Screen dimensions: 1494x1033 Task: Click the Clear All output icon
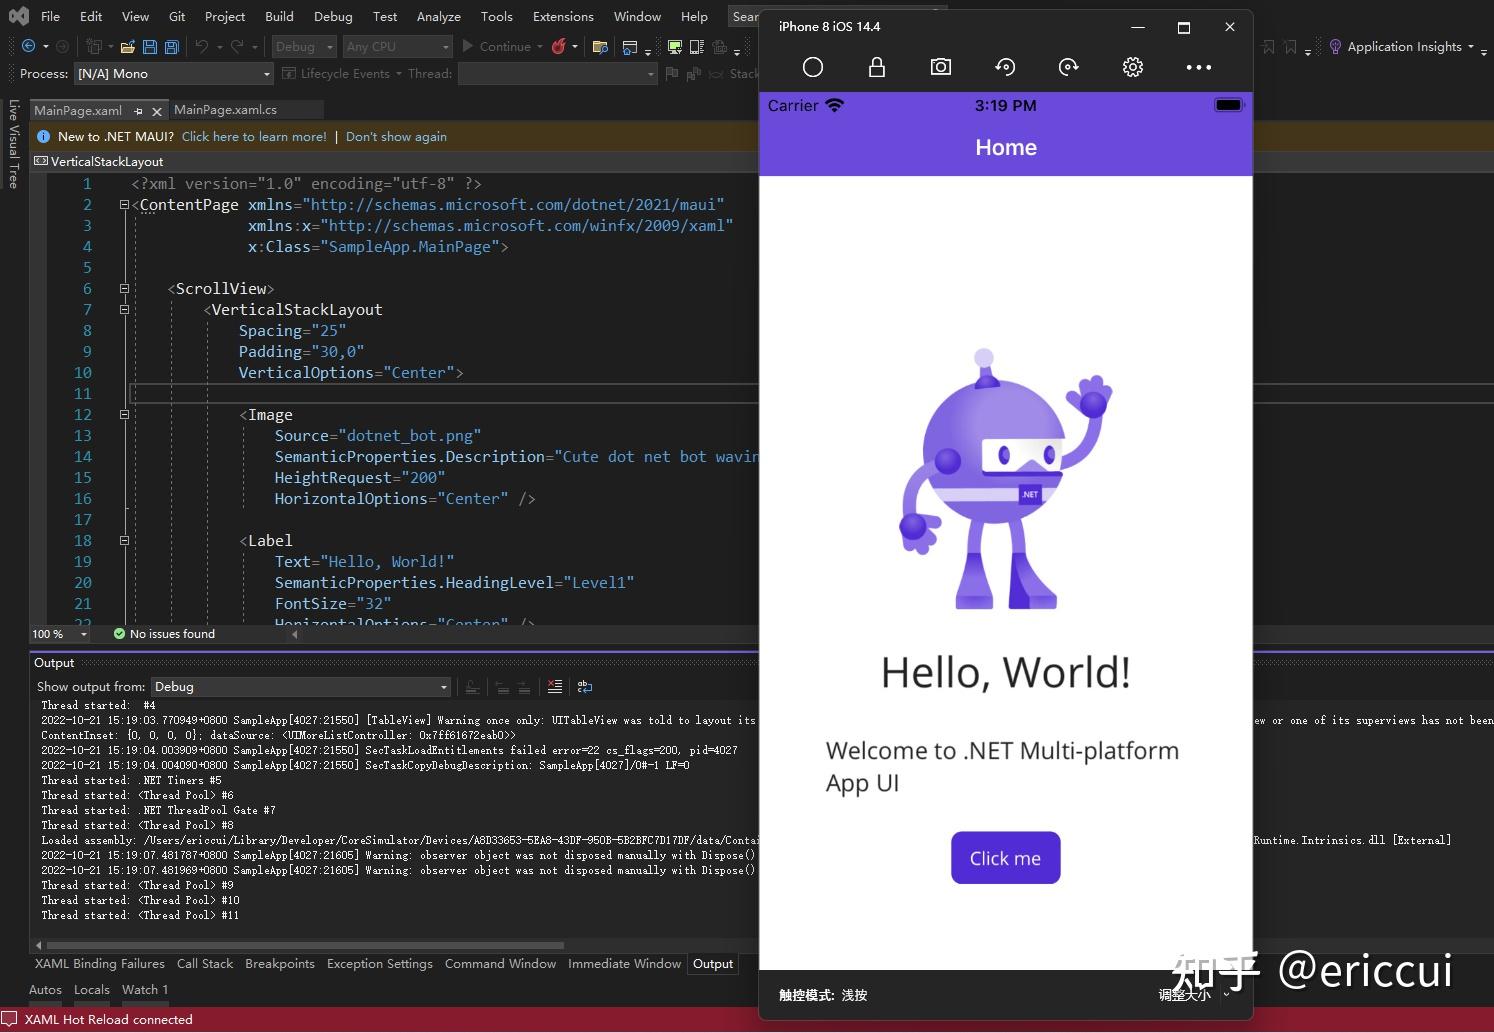pos(554,686)
